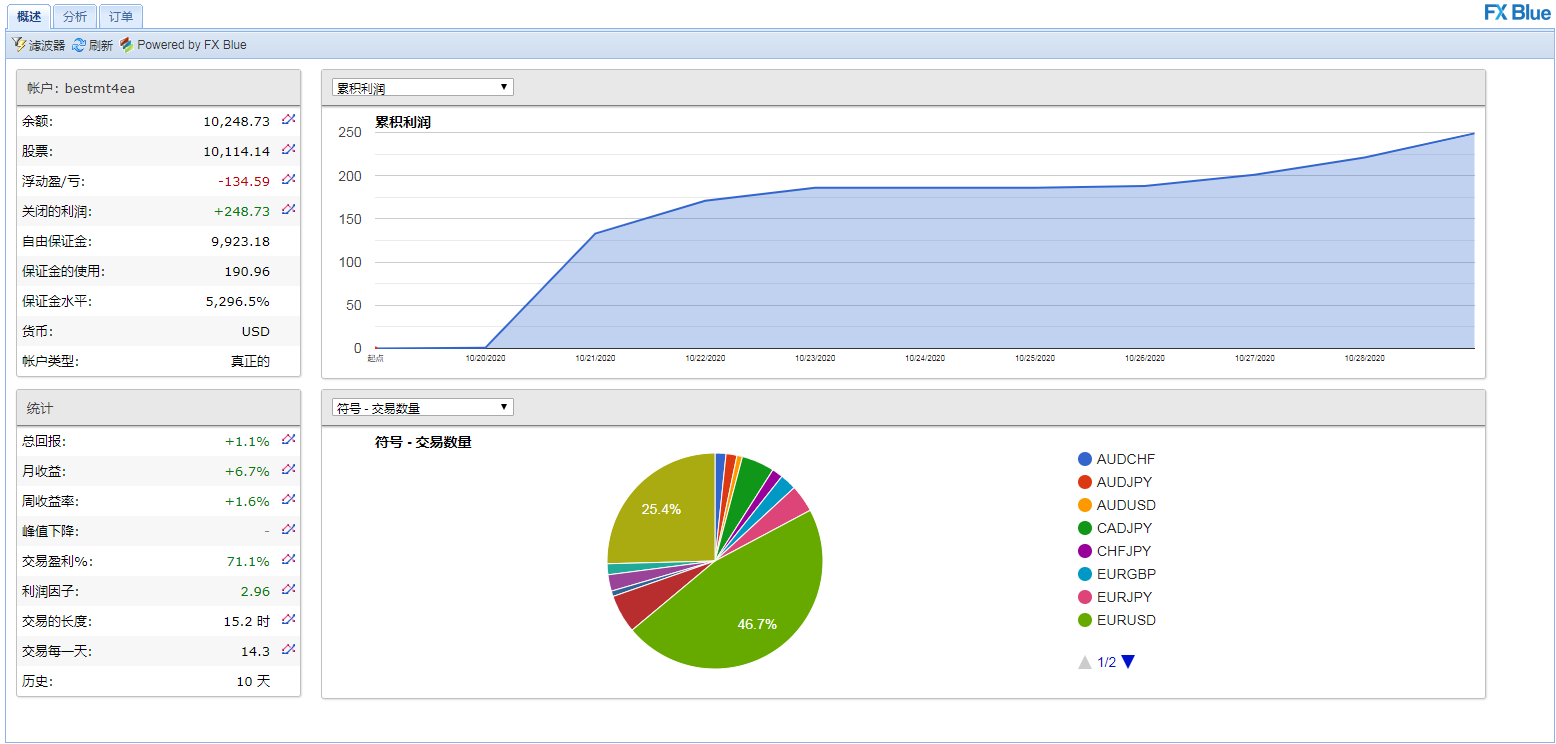Image resolution: width=1556 pixels, height=744 pixels.
Task: Click the FX Blue logo
Action: point(1517,13)
